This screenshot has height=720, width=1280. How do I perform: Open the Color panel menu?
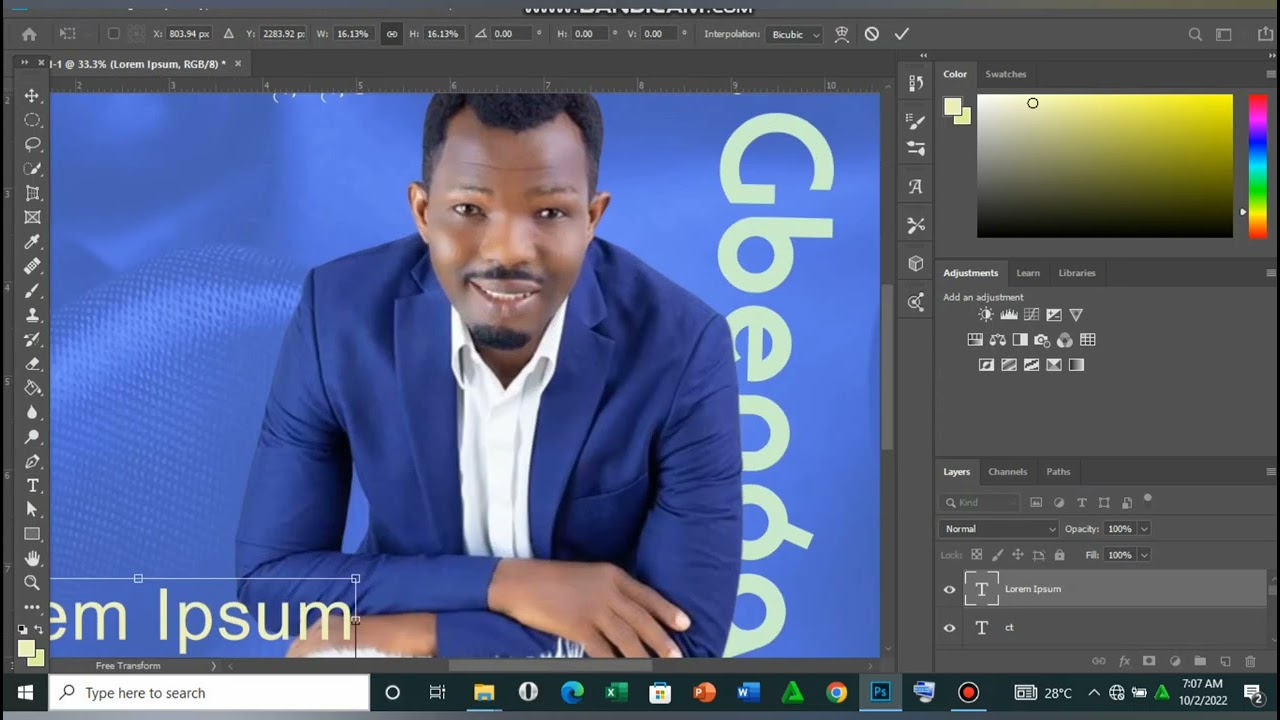pos(1270,74)
